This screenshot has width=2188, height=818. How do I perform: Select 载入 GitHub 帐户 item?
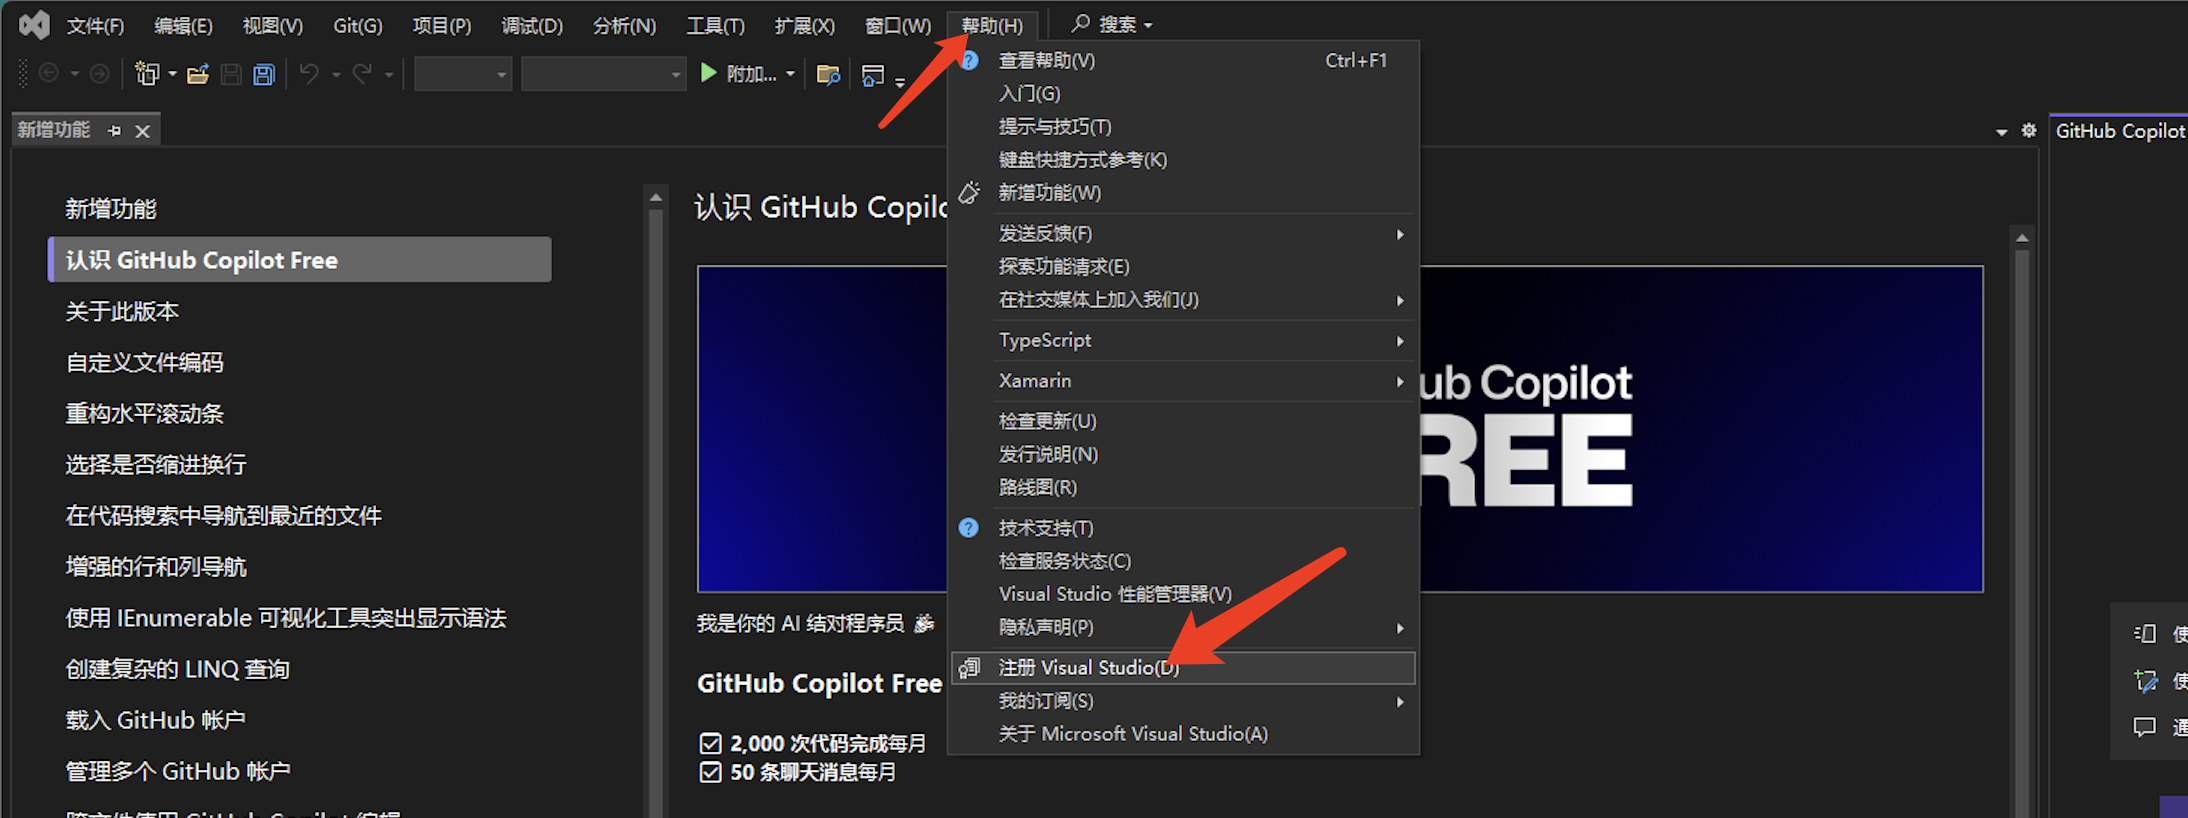155,720
